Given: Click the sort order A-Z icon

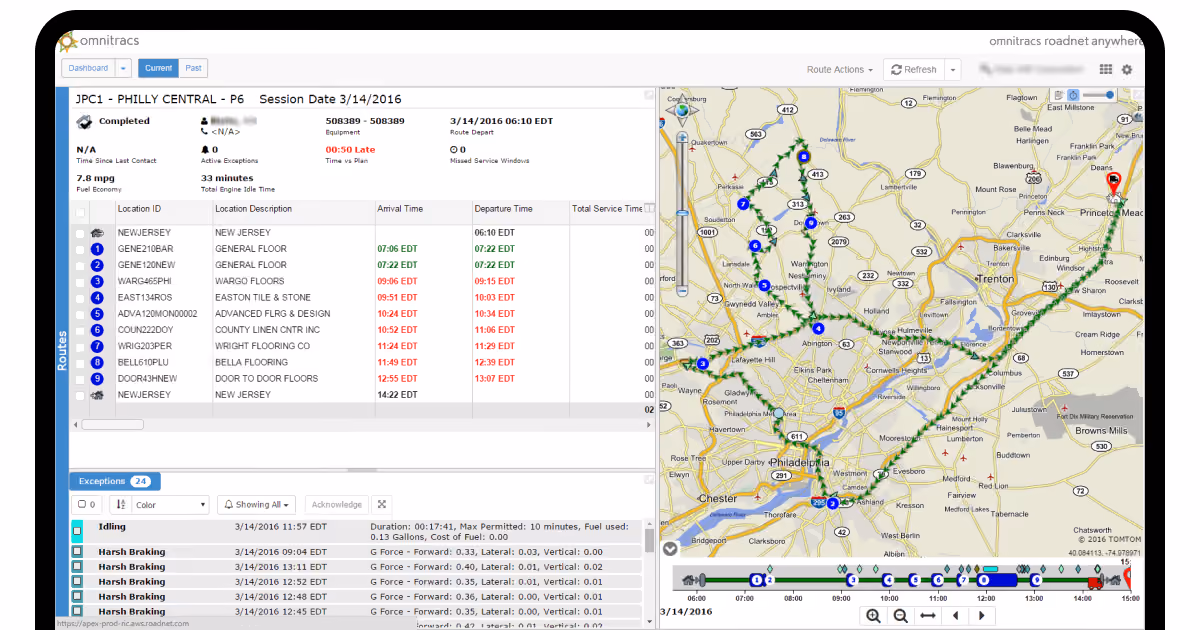Looking at the screenshot, I should [121, 505].
